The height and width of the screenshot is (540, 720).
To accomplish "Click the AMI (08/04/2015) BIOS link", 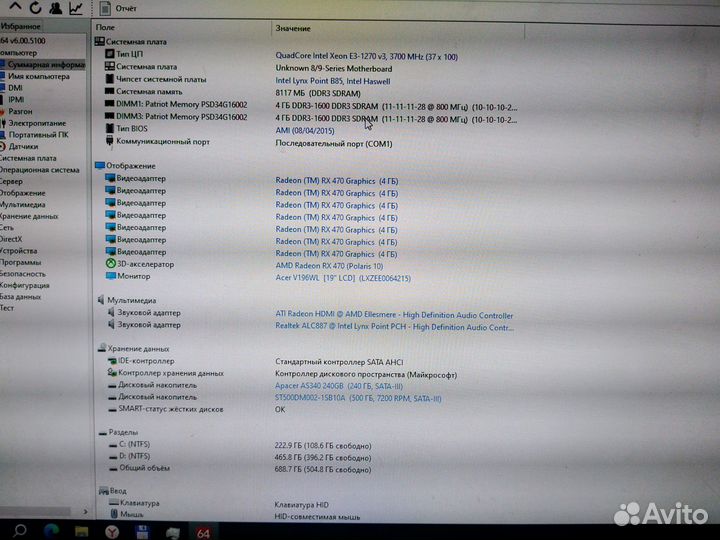I will click(x=304, y=131).
